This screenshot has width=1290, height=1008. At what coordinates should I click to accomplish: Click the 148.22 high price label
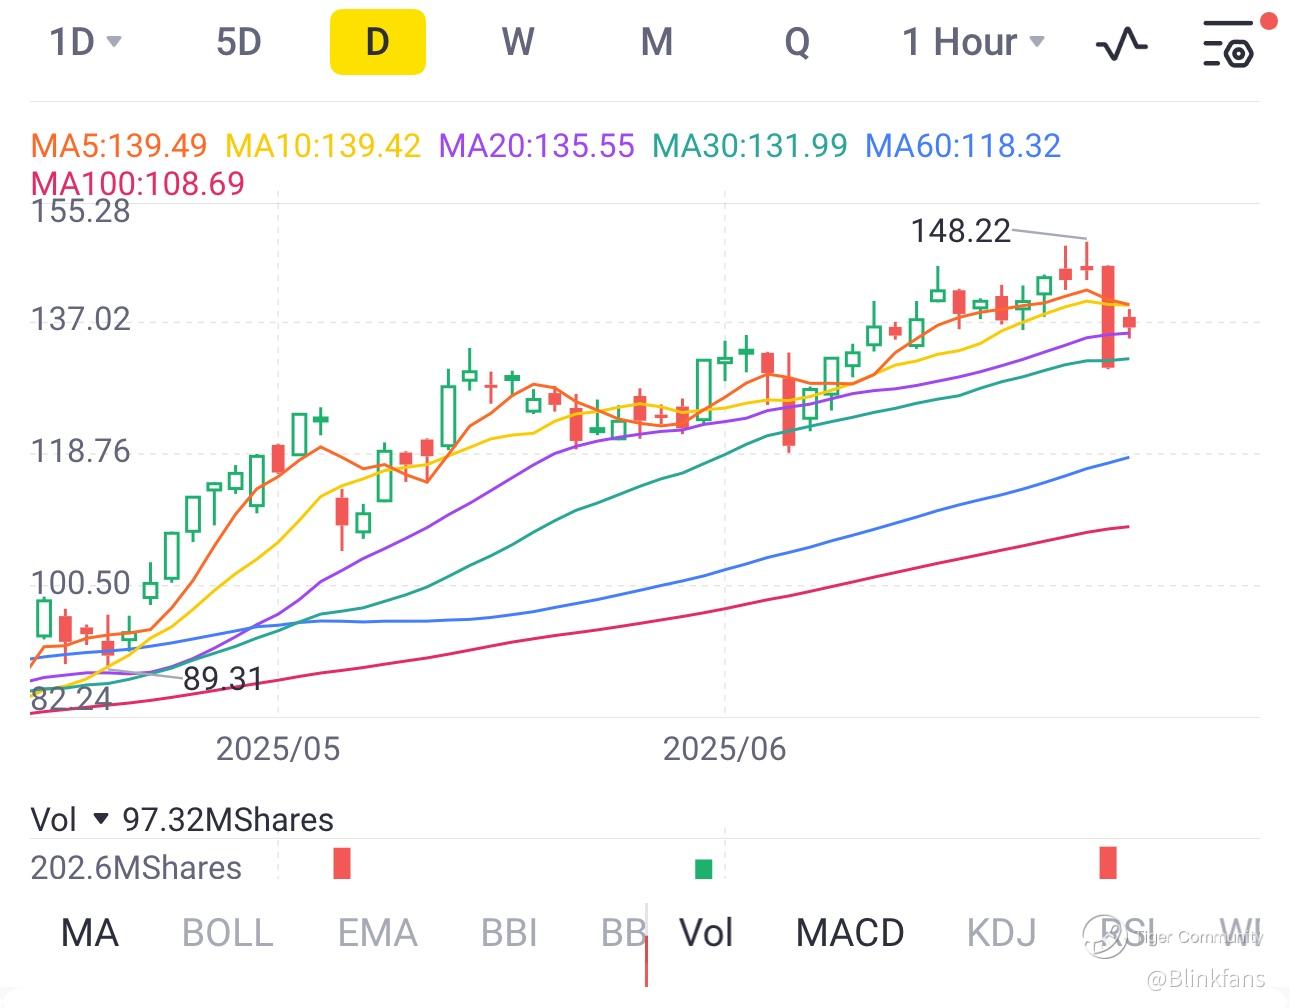(x=961, y=231)
